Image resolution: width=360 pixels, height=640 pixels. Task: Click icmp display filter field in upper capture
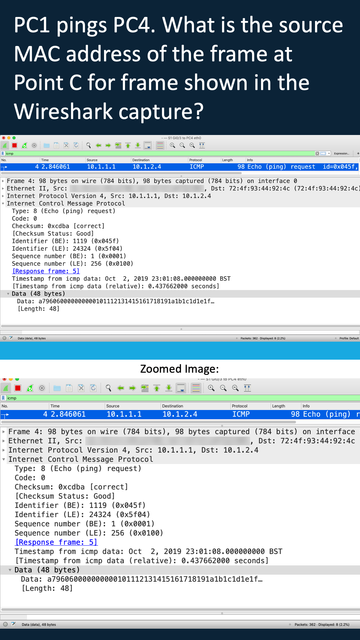click(x=159, y=153)
